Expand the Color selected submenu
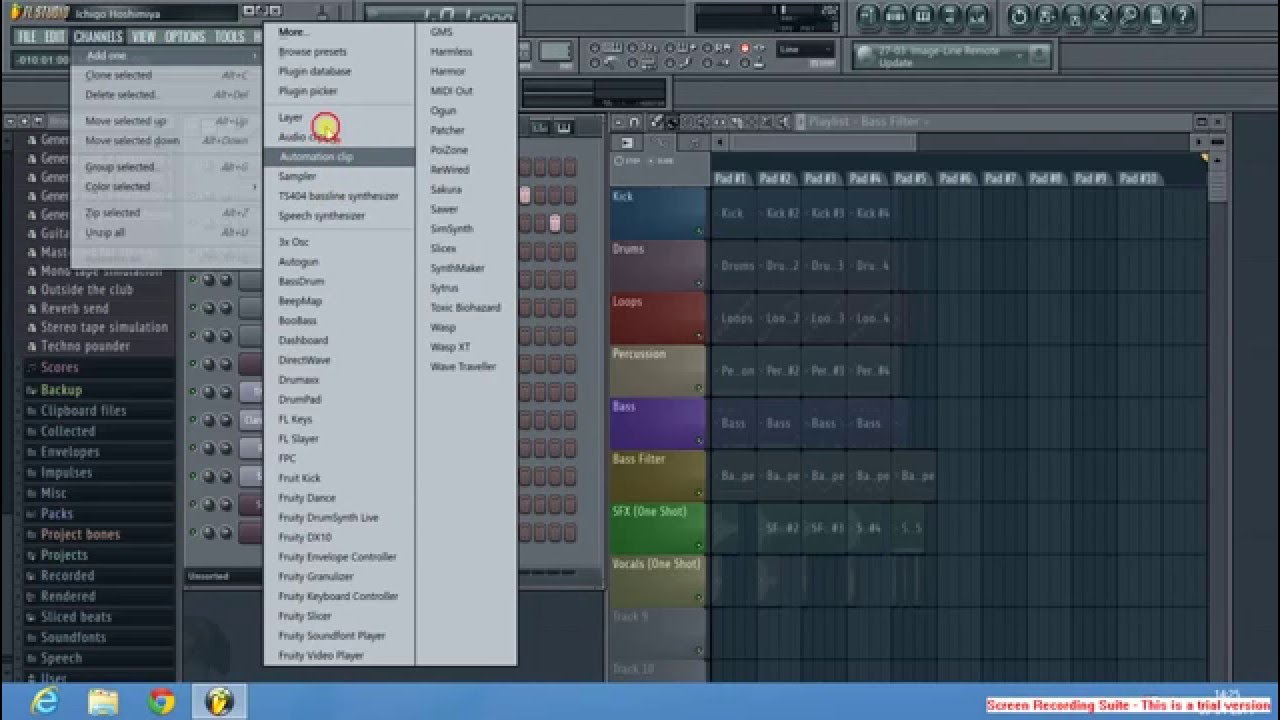This screenshot has width=1280, height=720. click(166, 187)
